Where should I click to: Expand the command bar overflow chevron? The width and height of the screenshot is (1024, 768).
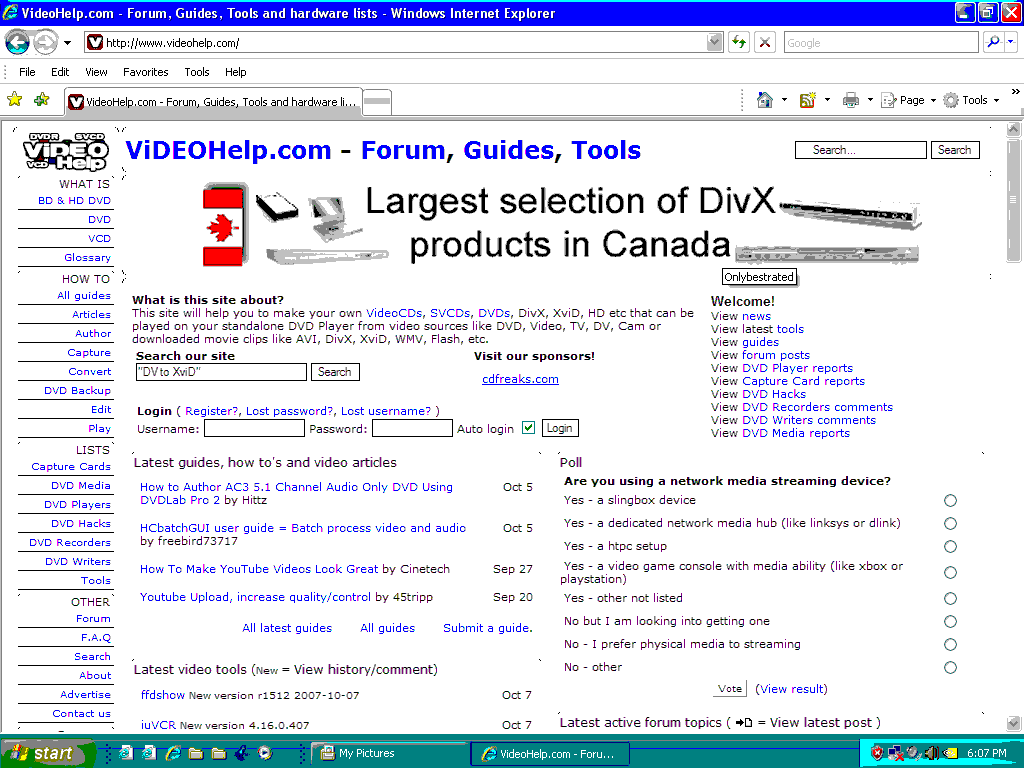[x=1015, y=91]
